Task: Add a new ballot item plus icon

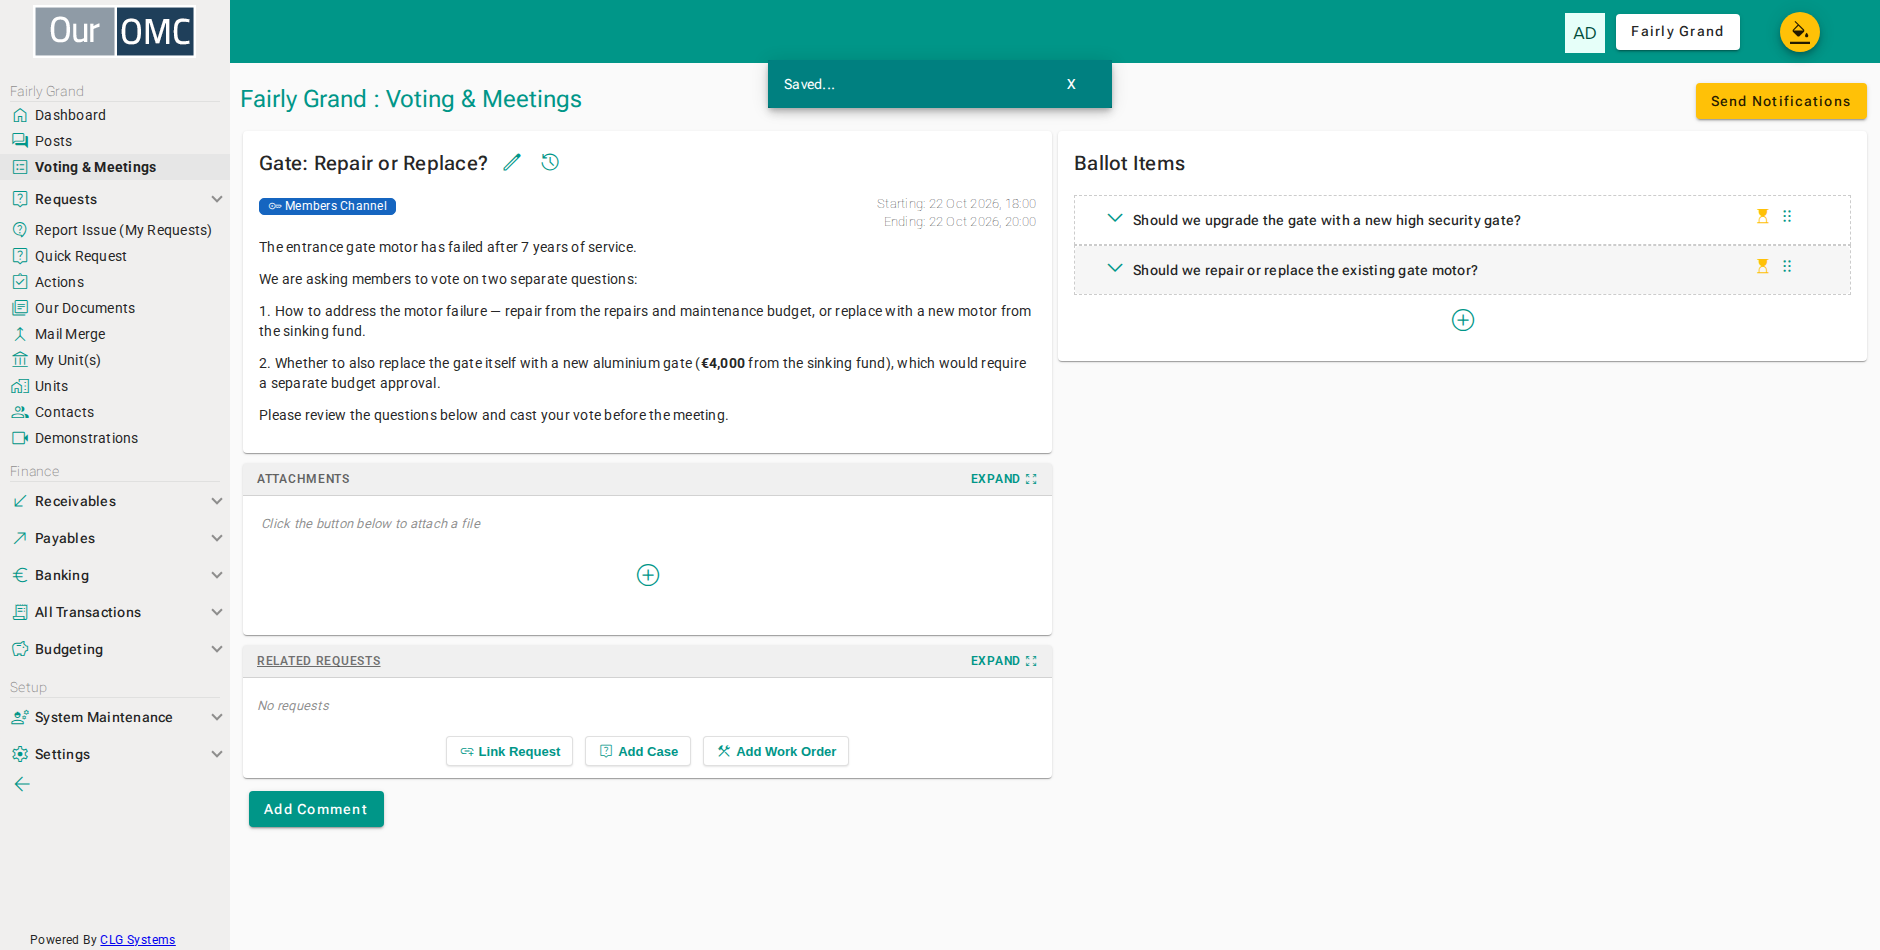Action: [1462, 320]
